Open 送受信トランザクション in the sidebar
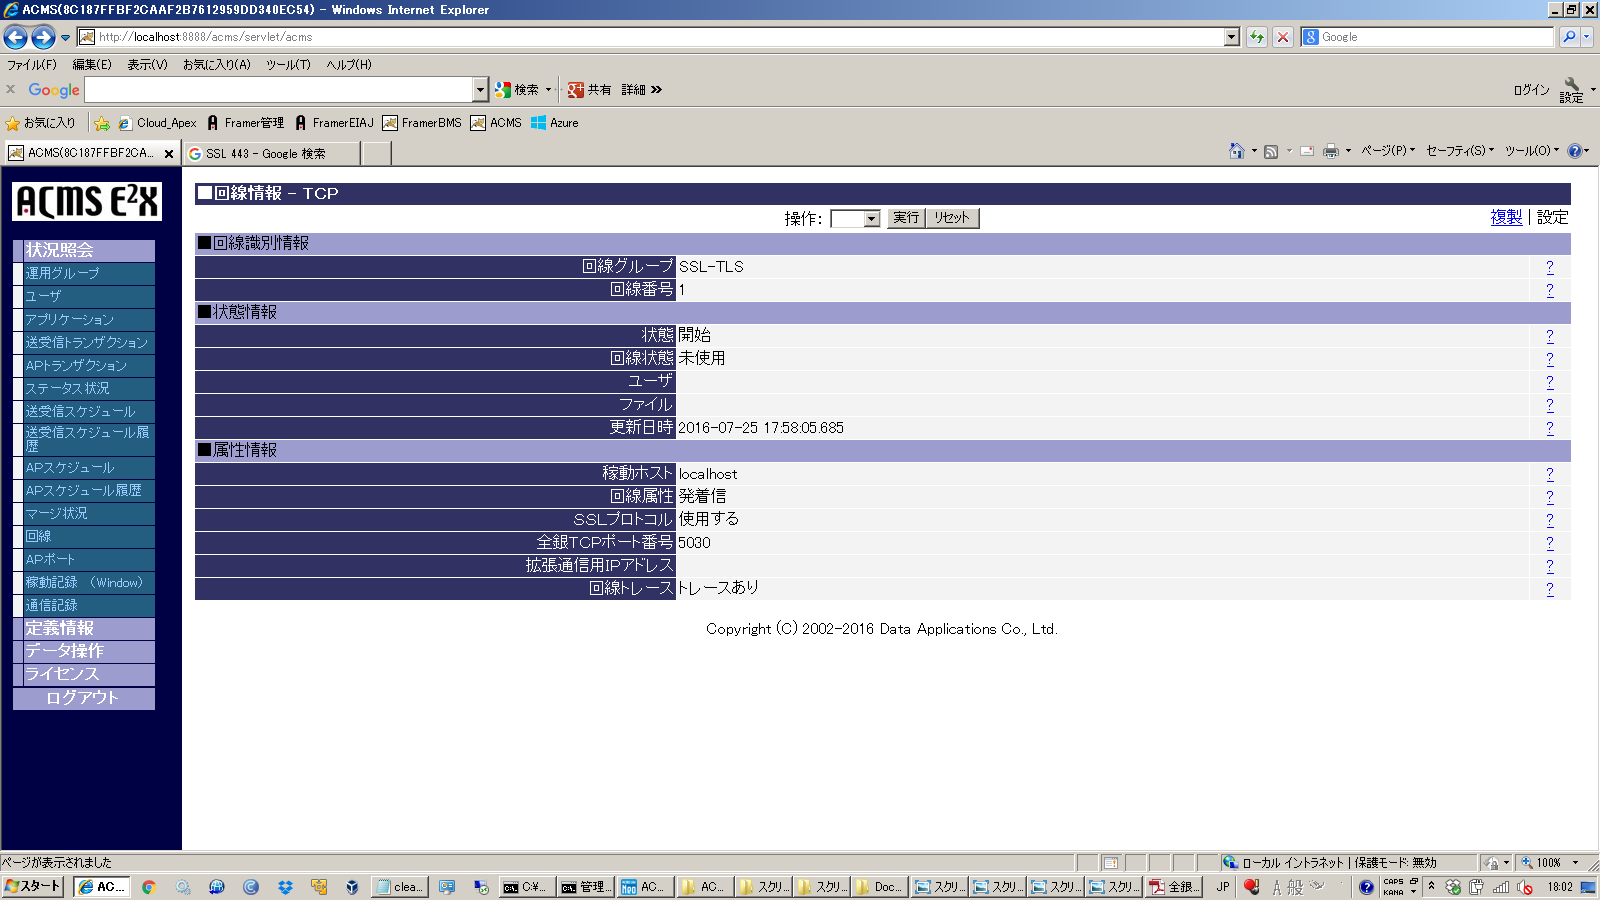The image size is (1600, 900). tap(88, 342)
